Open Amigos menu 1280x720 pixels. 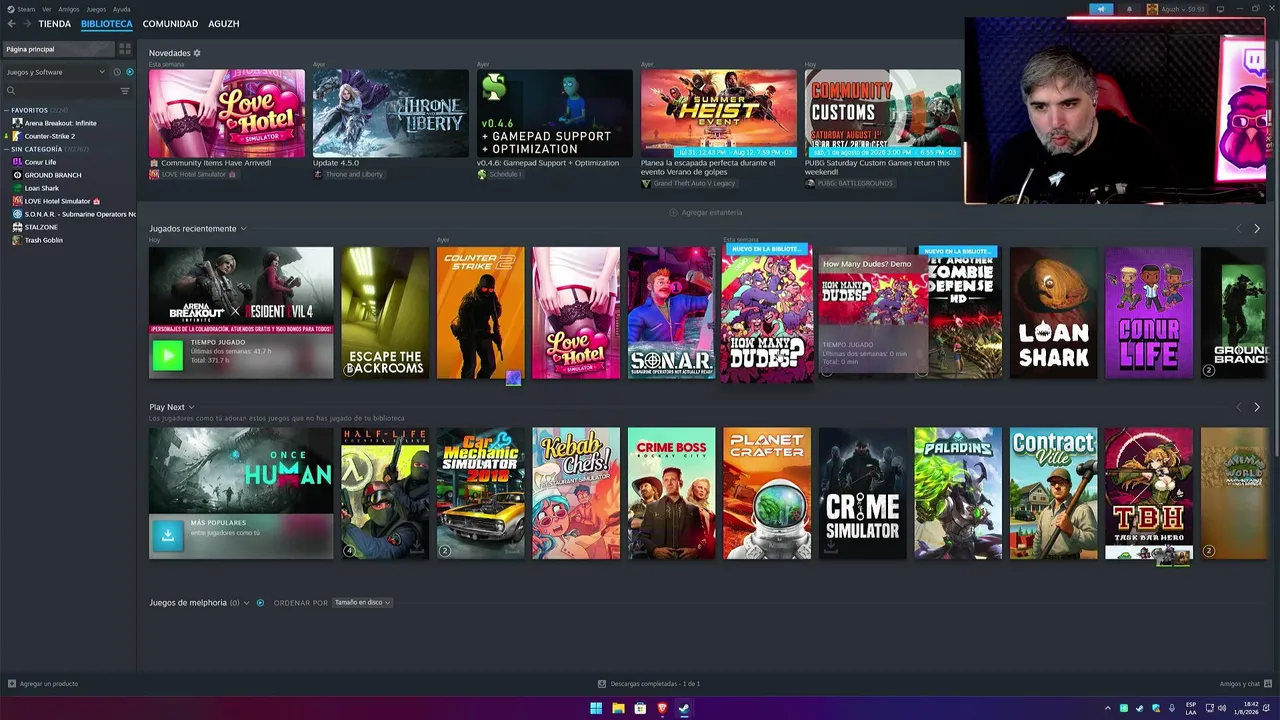68,9
